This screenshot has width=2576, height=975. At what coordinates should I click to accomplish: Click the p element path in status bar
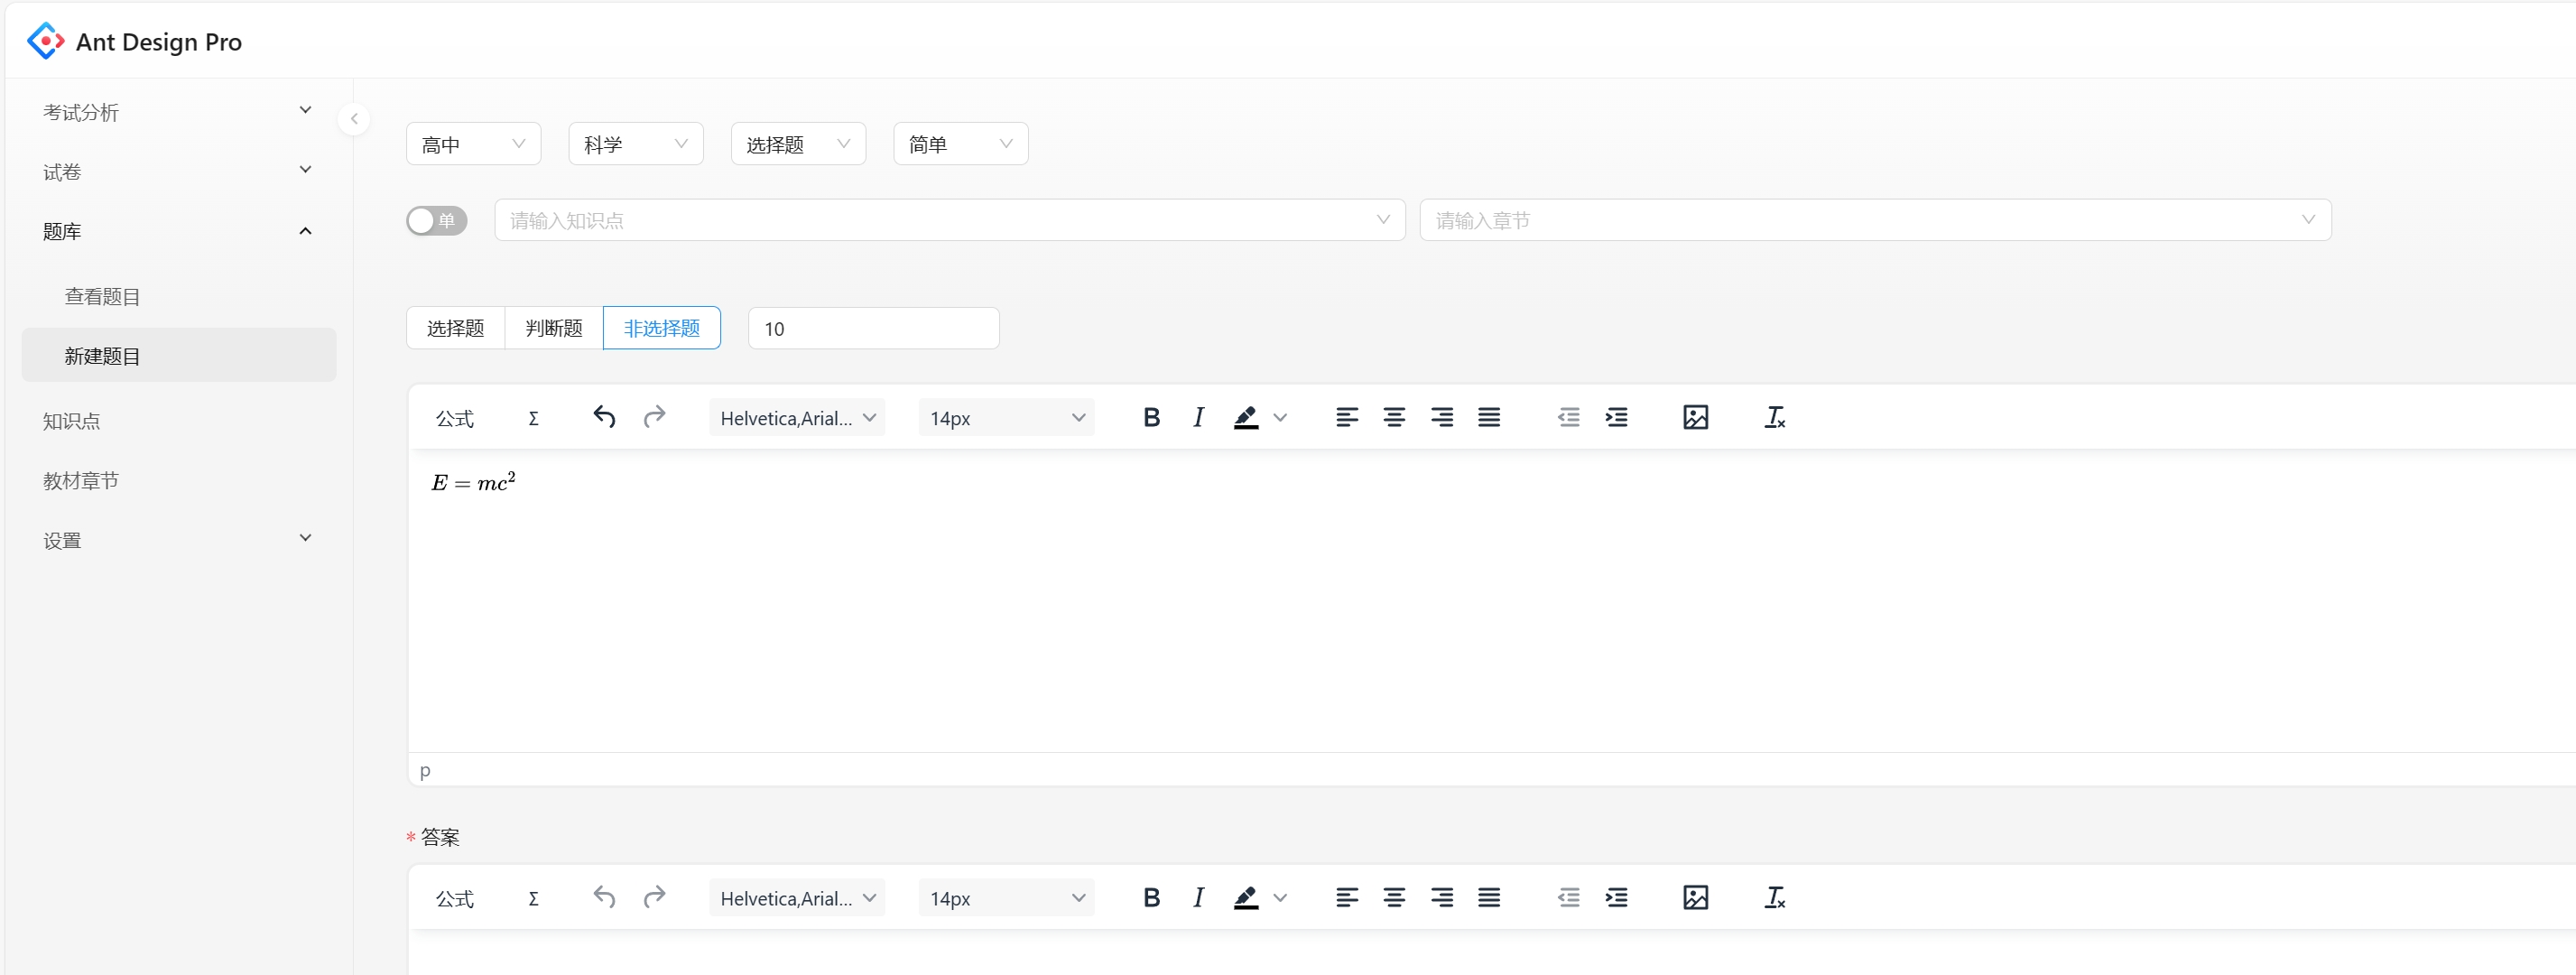point(425,770)
